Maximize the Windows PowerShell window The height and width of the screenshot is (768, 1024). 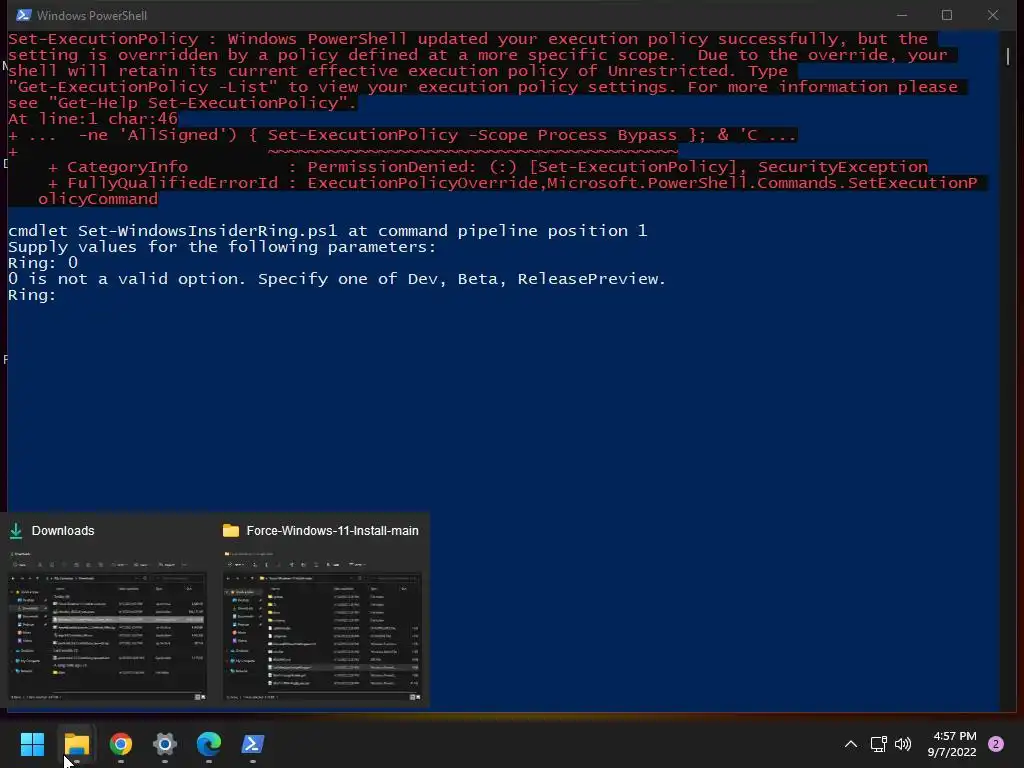(x=947, y=15)
